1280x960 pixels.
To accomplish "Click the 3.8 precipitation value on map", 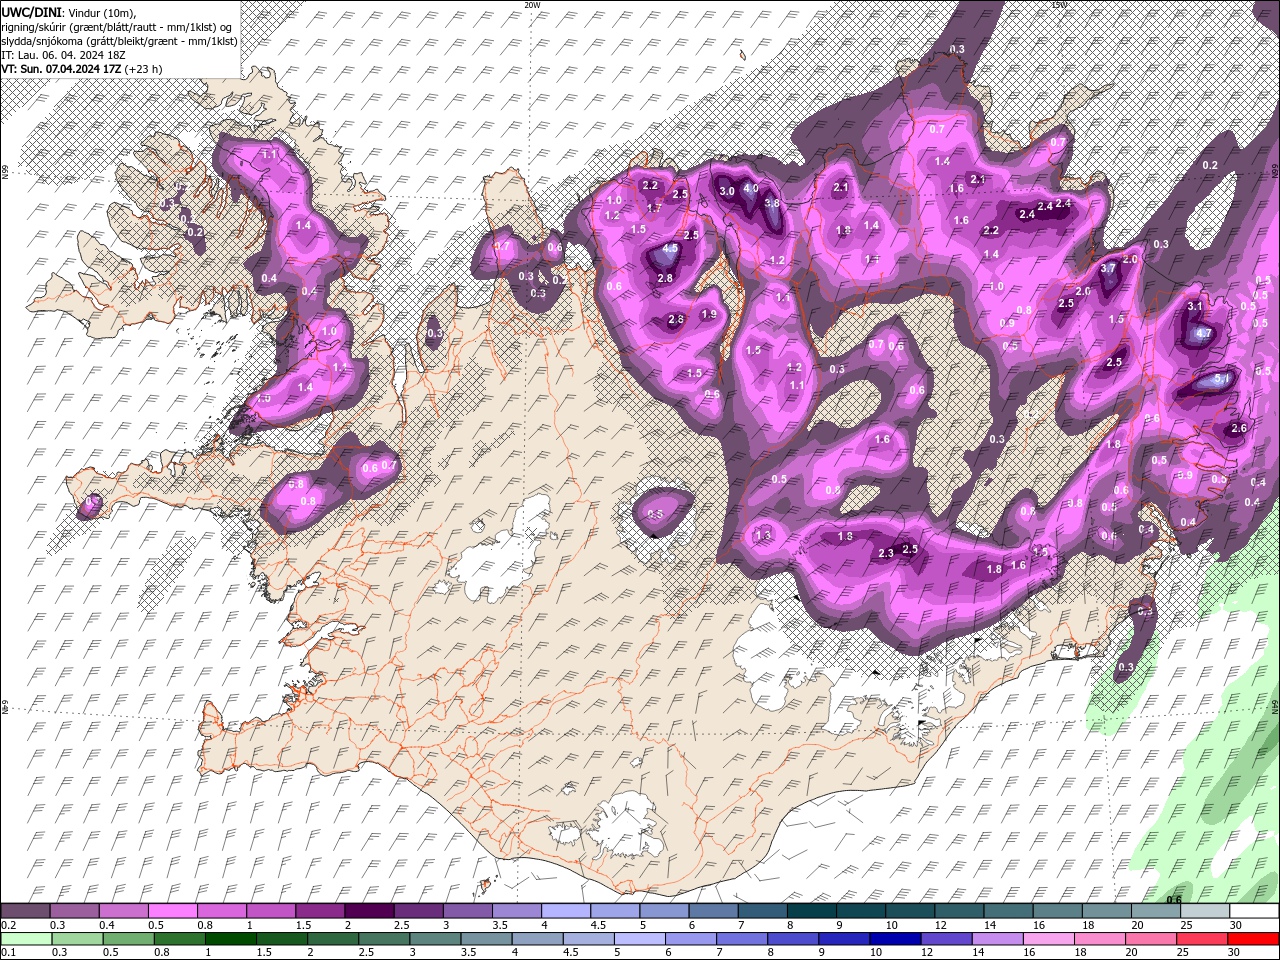I will click(x=771, y=203).
